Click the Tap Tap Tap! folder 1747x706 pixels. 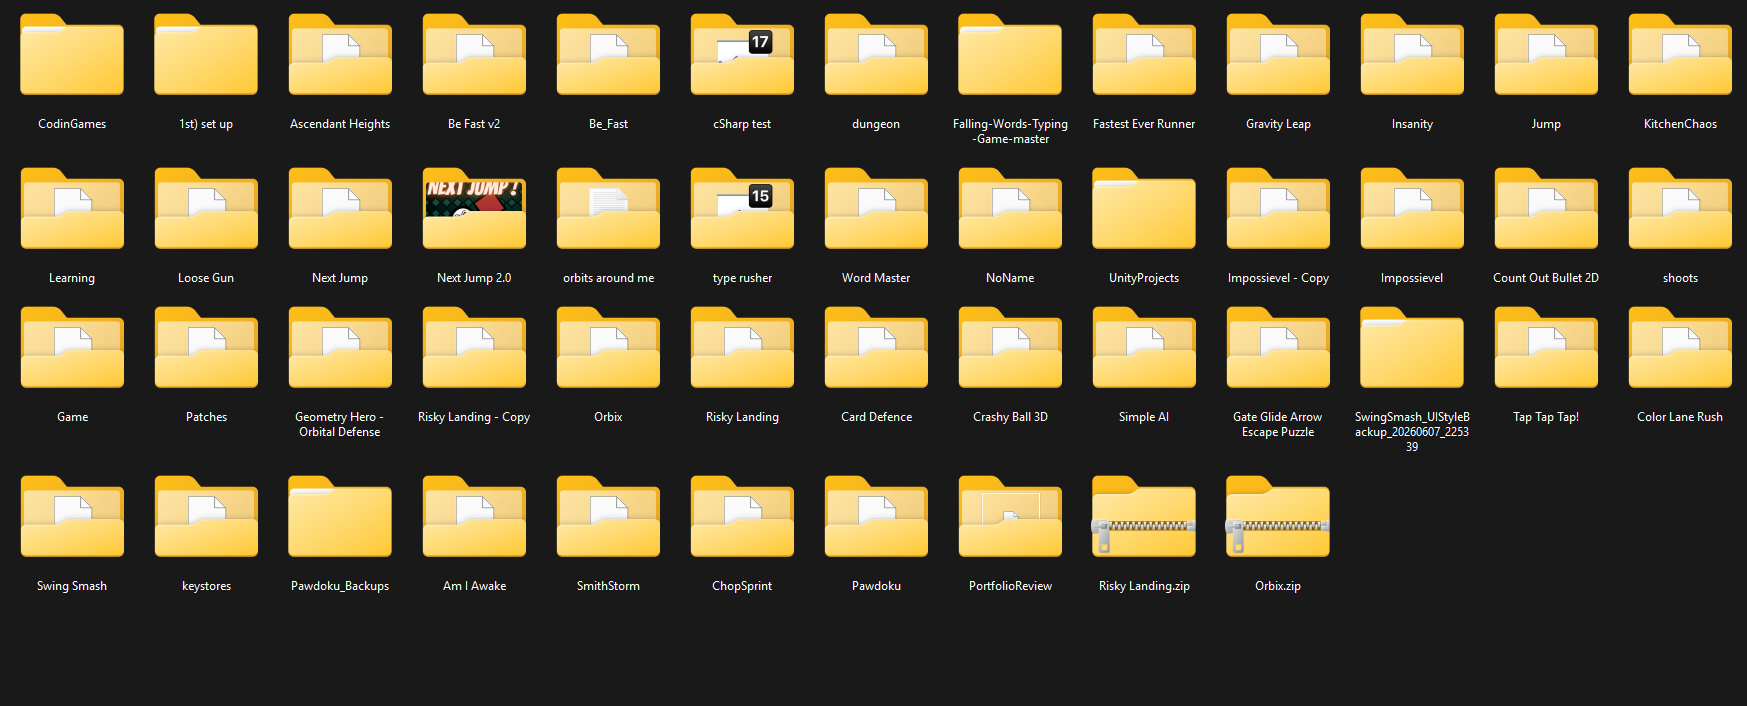[x=1546, y=348]
